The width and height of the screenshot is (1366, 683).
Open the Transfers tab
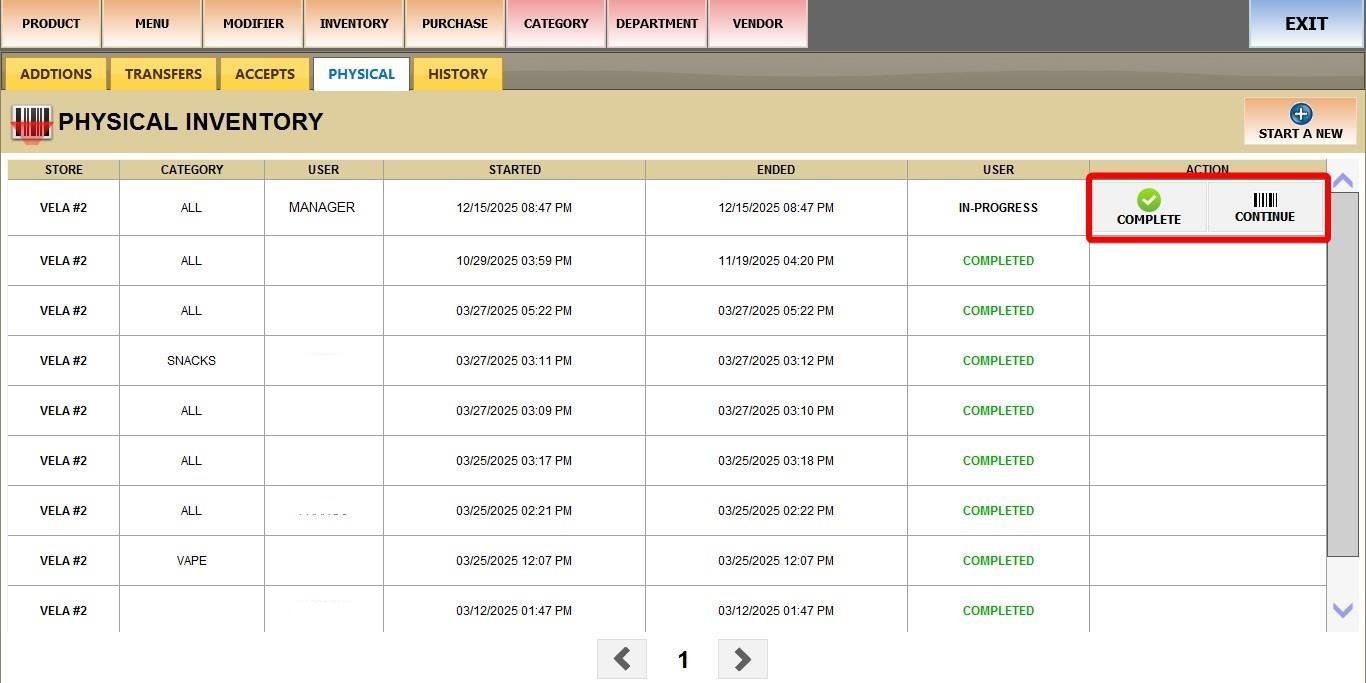163,74
